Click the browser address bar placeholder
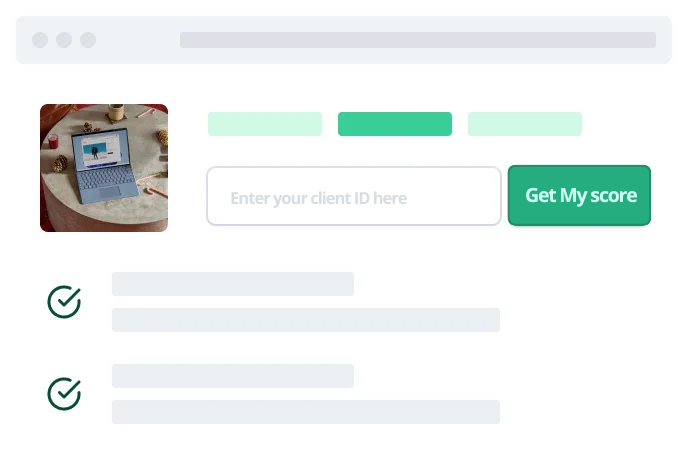The image size is (688, 464). 418,40
